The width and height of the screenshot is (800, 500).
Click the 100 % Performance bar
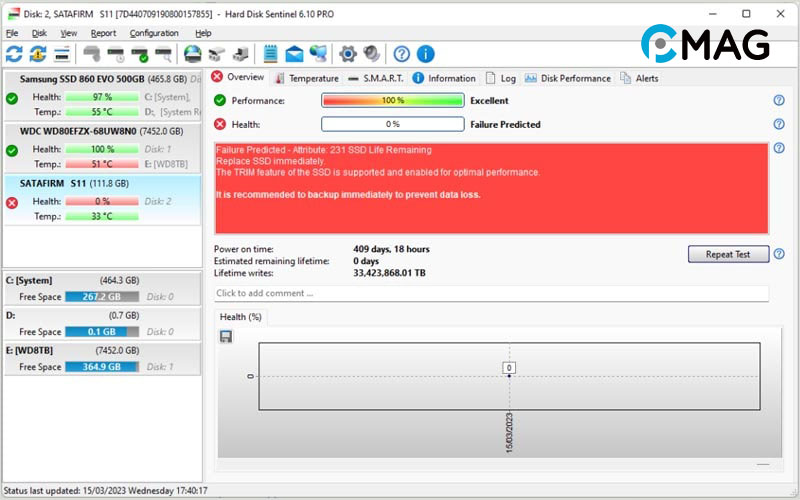coord(392,100)
